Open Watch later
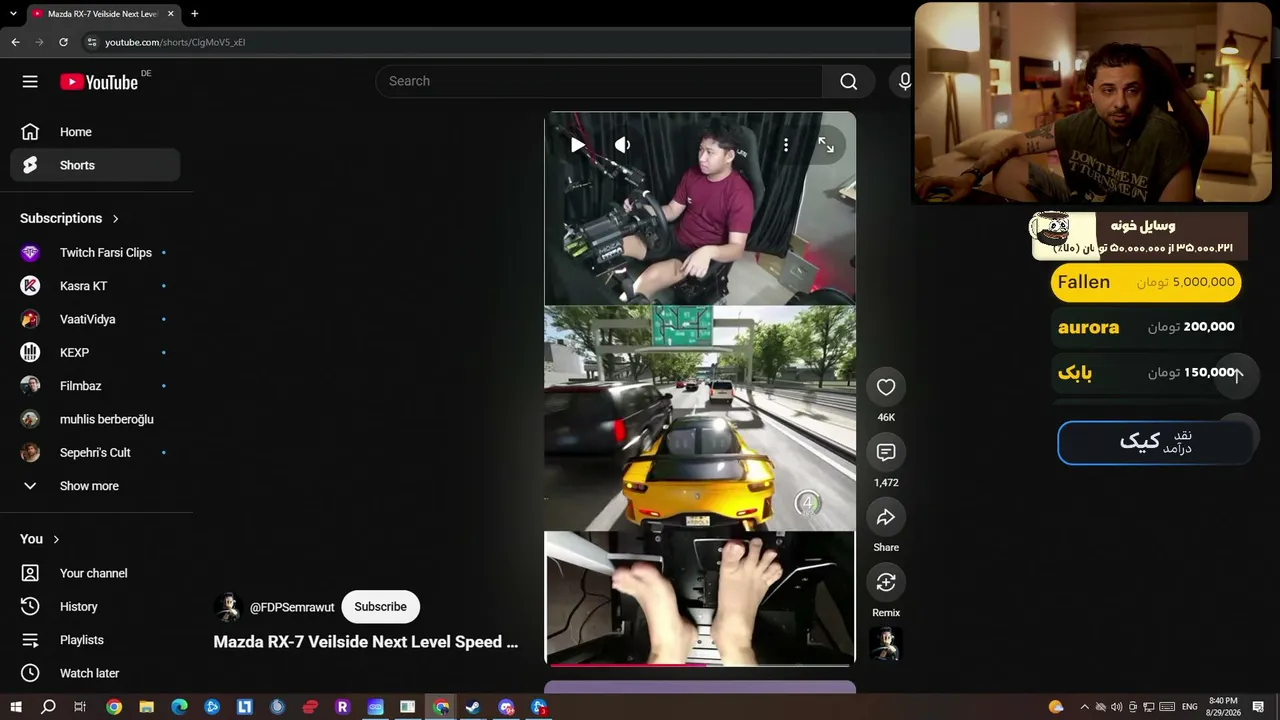 [95, 673]
